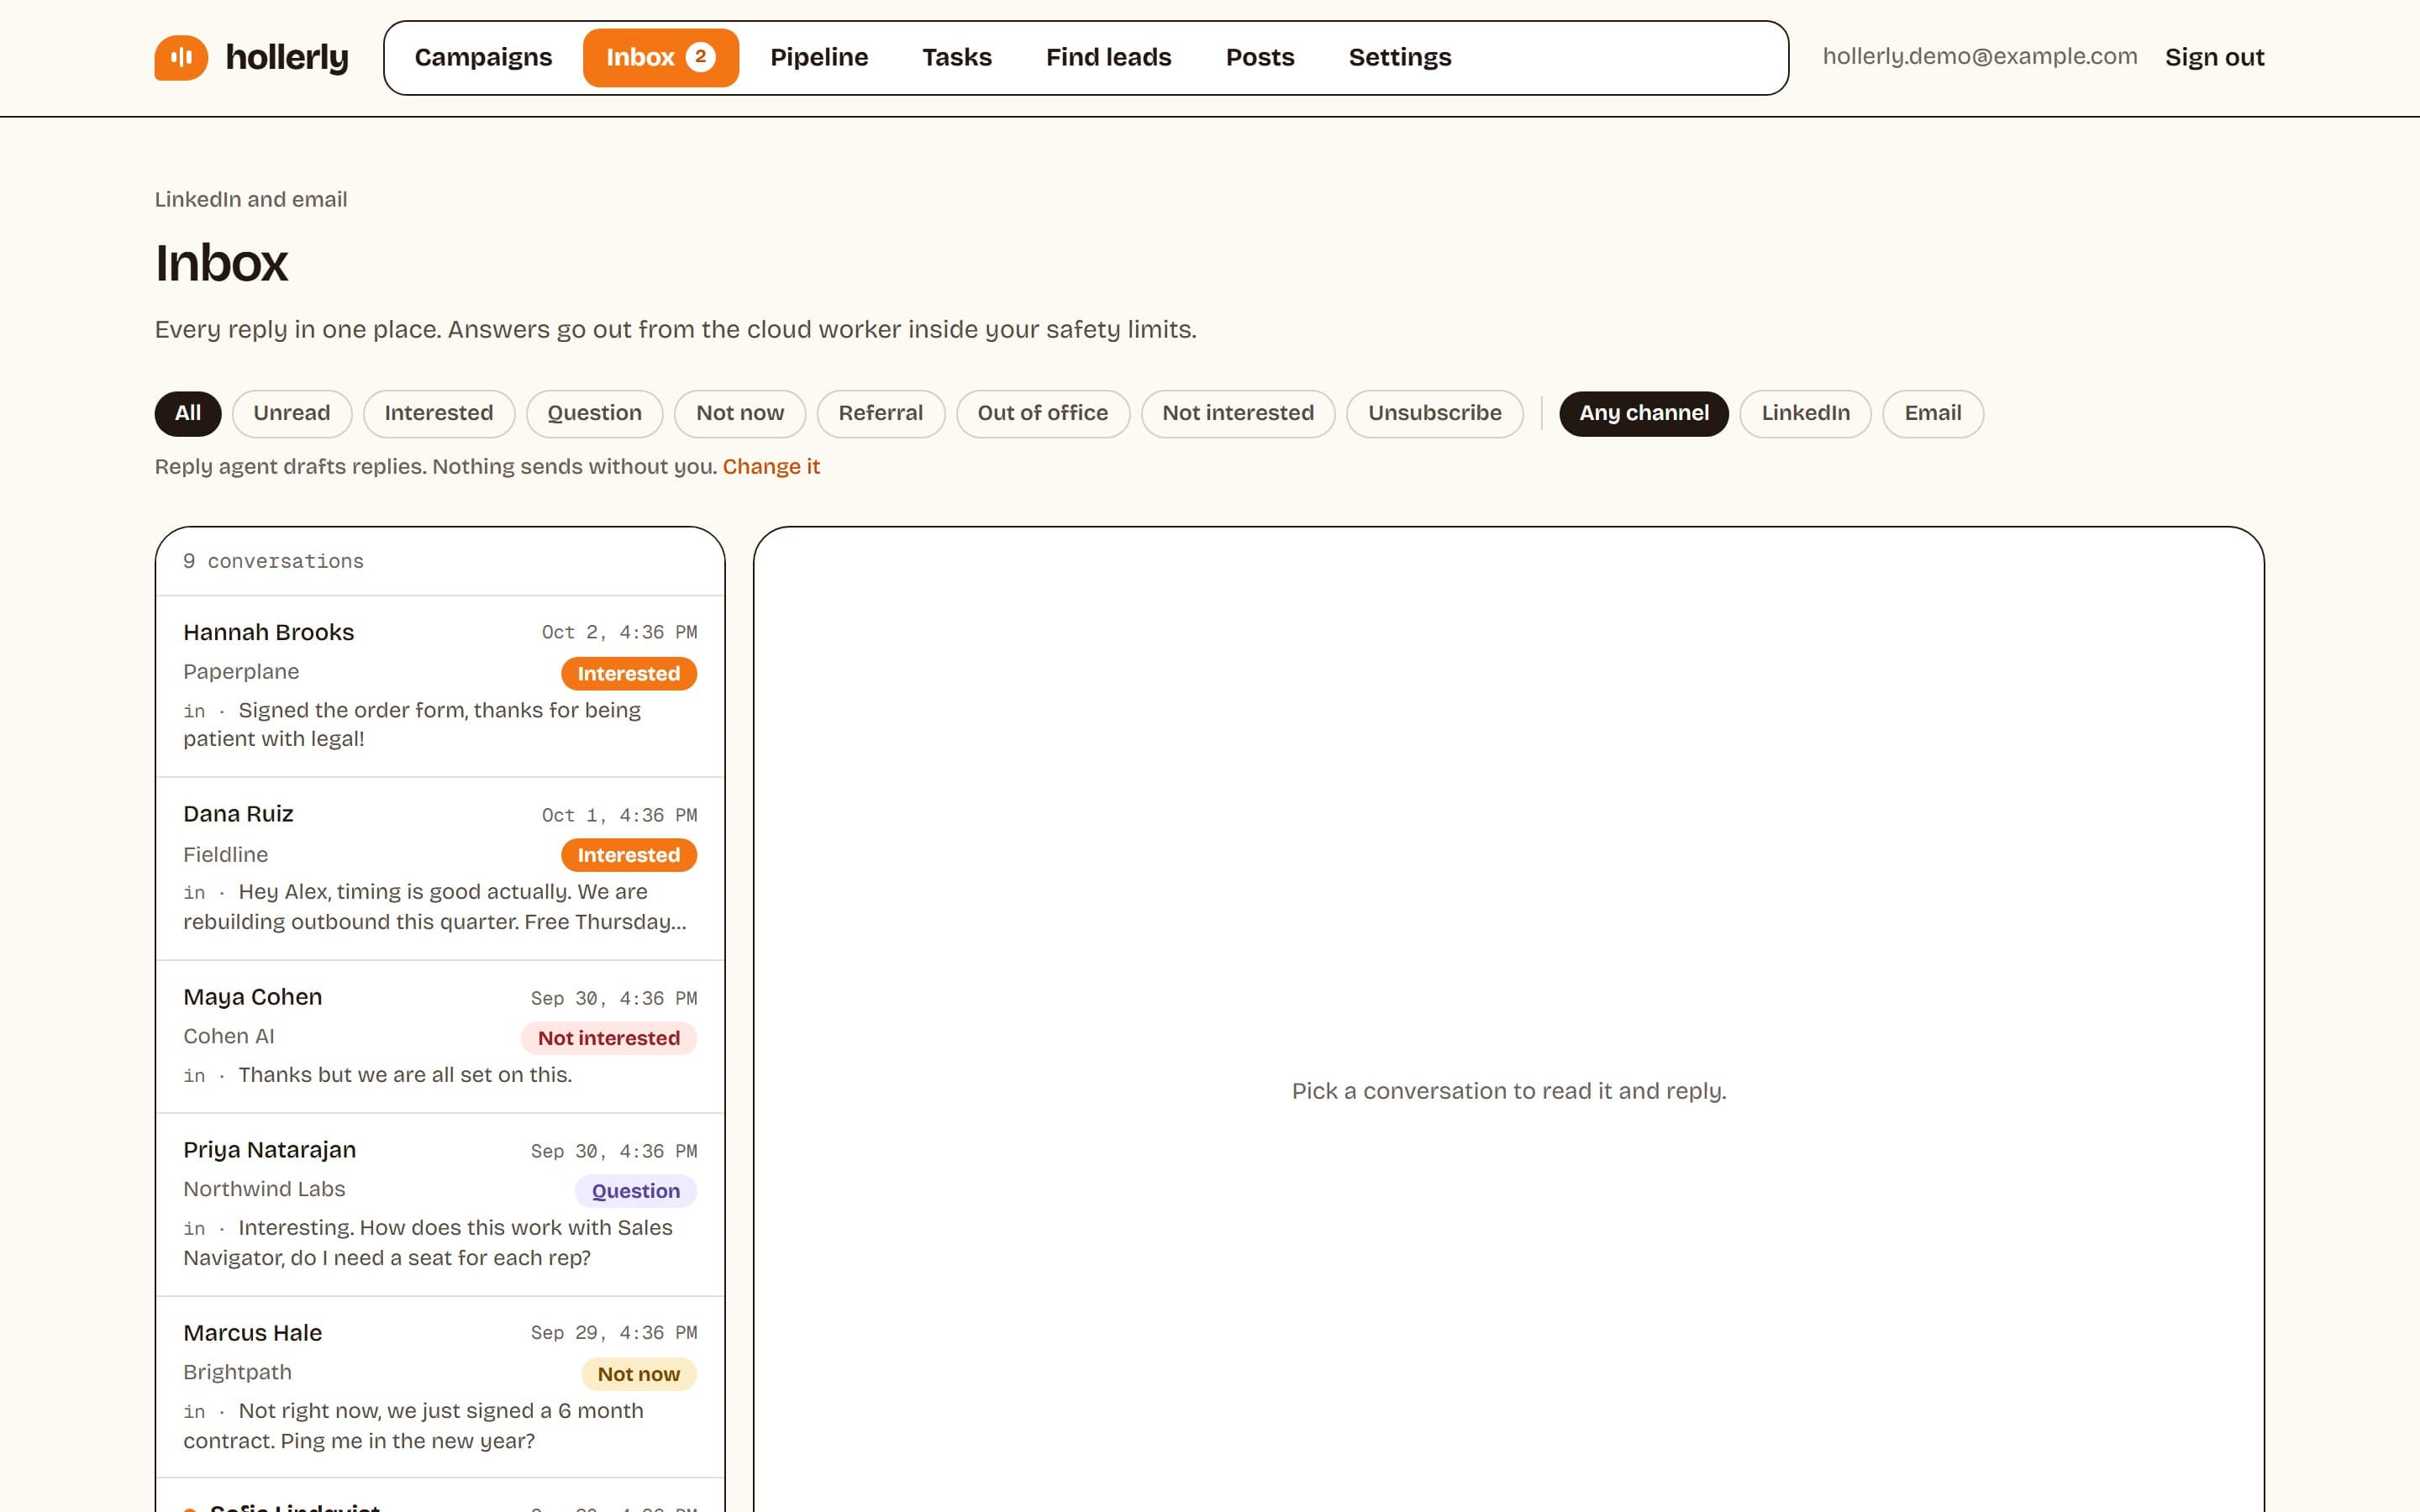The height and width of the screenshot is (1512, 2420).
Task: Click the hollerly wordmark
Action: (x=287, y=58)
